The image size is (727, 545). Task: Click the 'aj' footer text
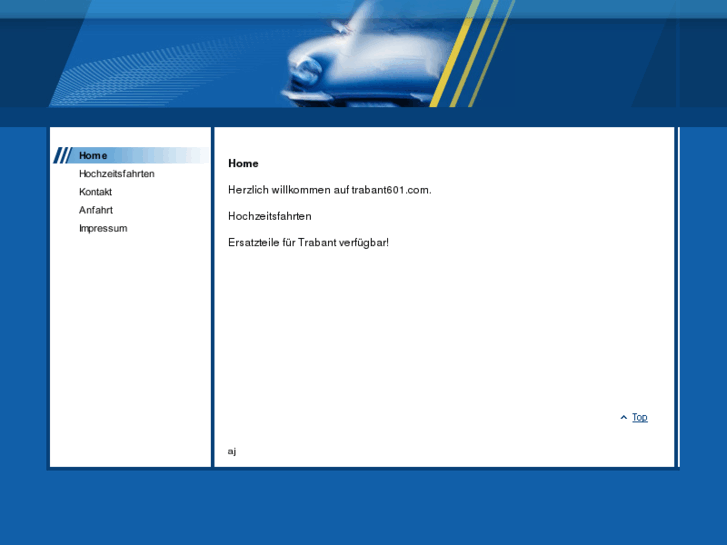tap(232, 451)
